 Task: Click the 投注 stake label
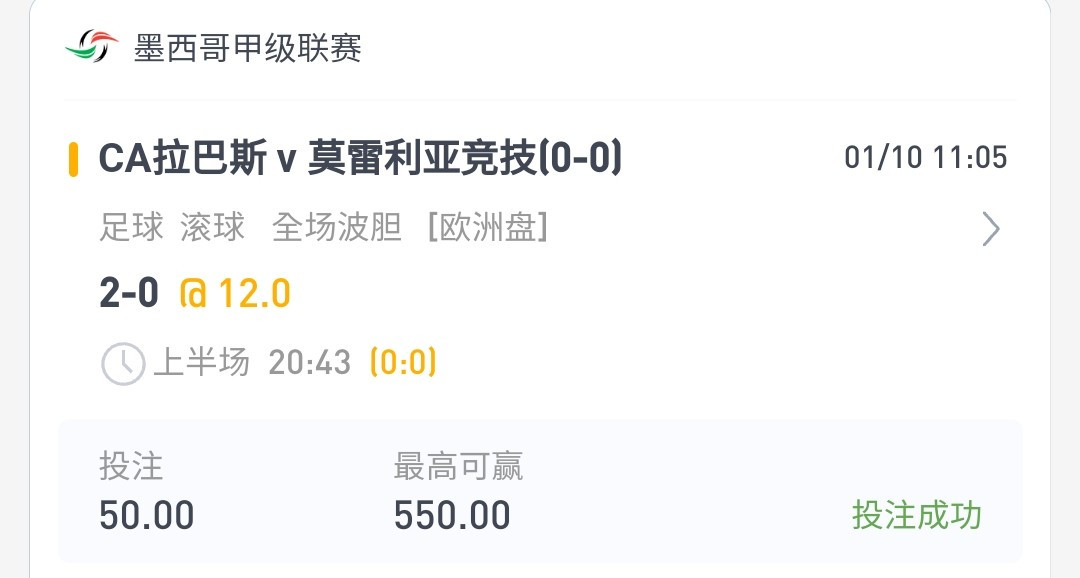(x=132, y=466)
